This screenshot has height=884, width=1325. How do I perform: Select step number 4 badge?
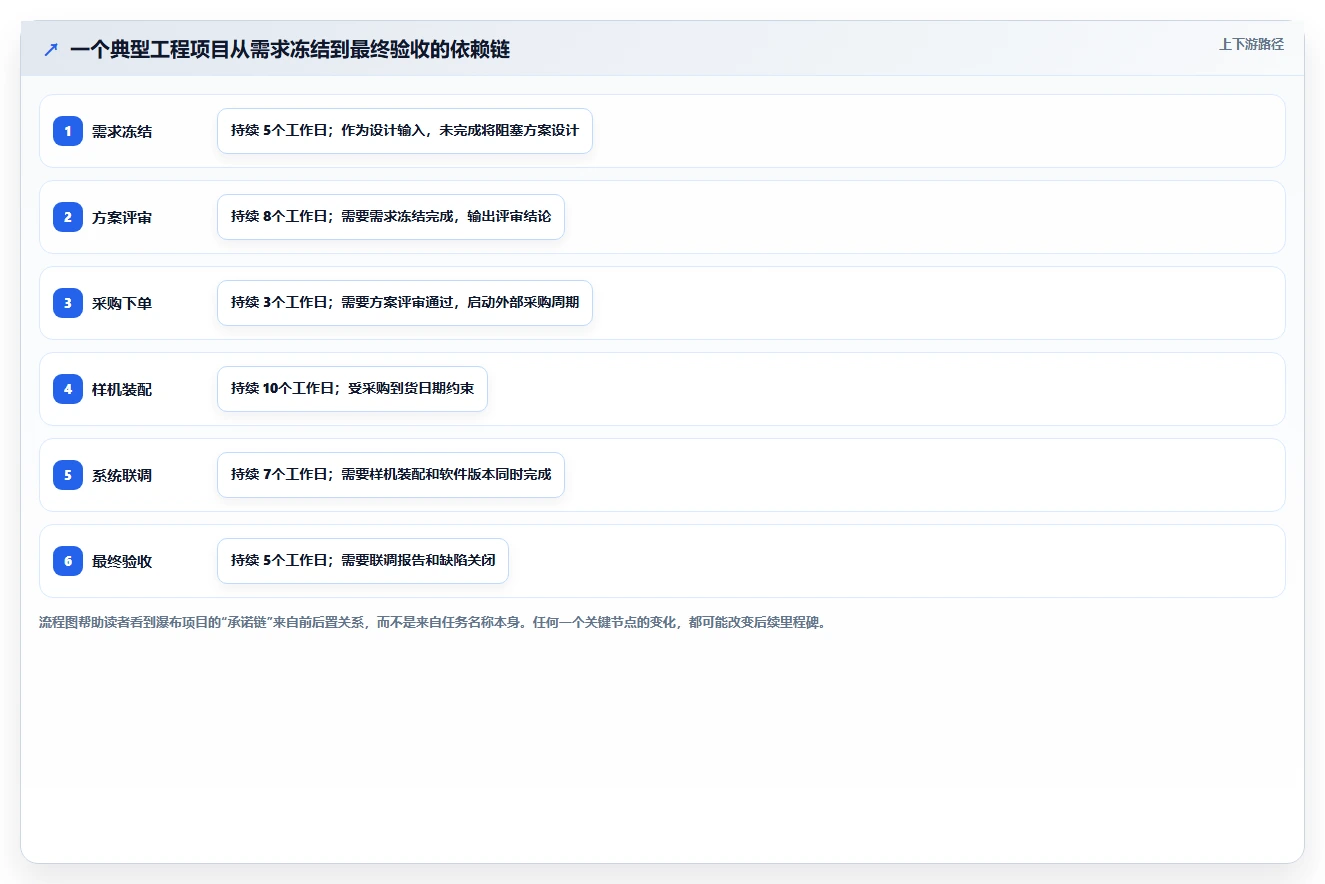click(x=68, y=389)
